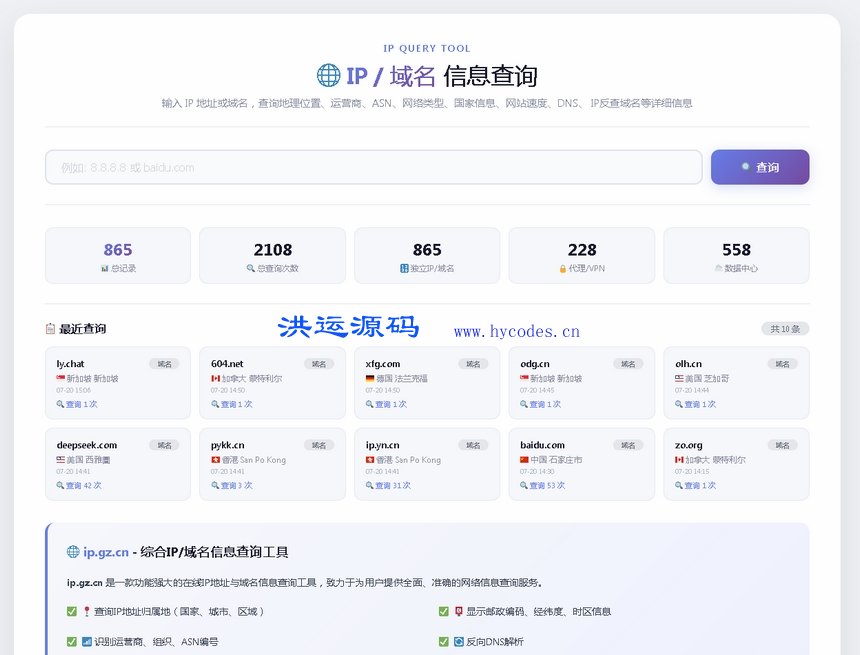The height and width of the screenshot is (655, 860).
Task: Click Singapore flag on ly.chat card
Action: (61, 379)
